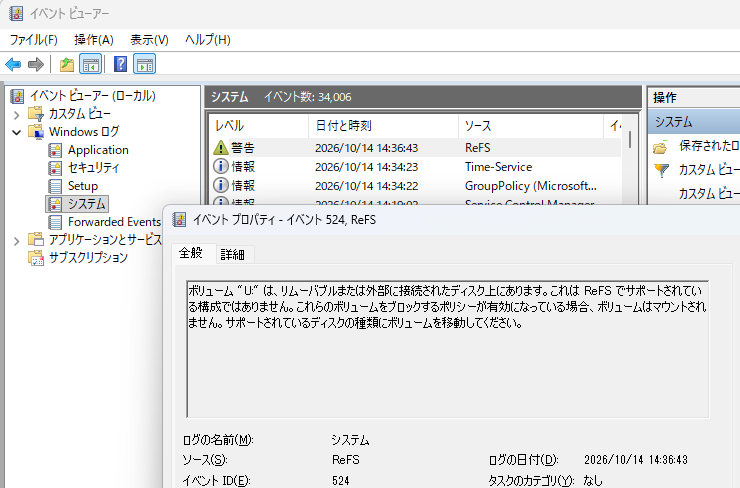Click the Setup log icon
Viewport: 740px width, 488px height.
coord(55,186)
